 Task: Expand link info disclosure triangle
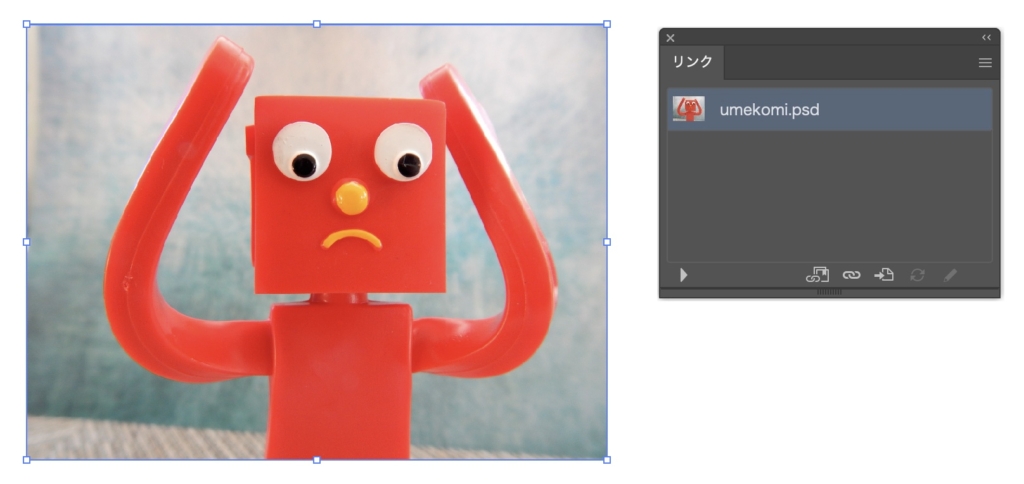pos(684,275)
